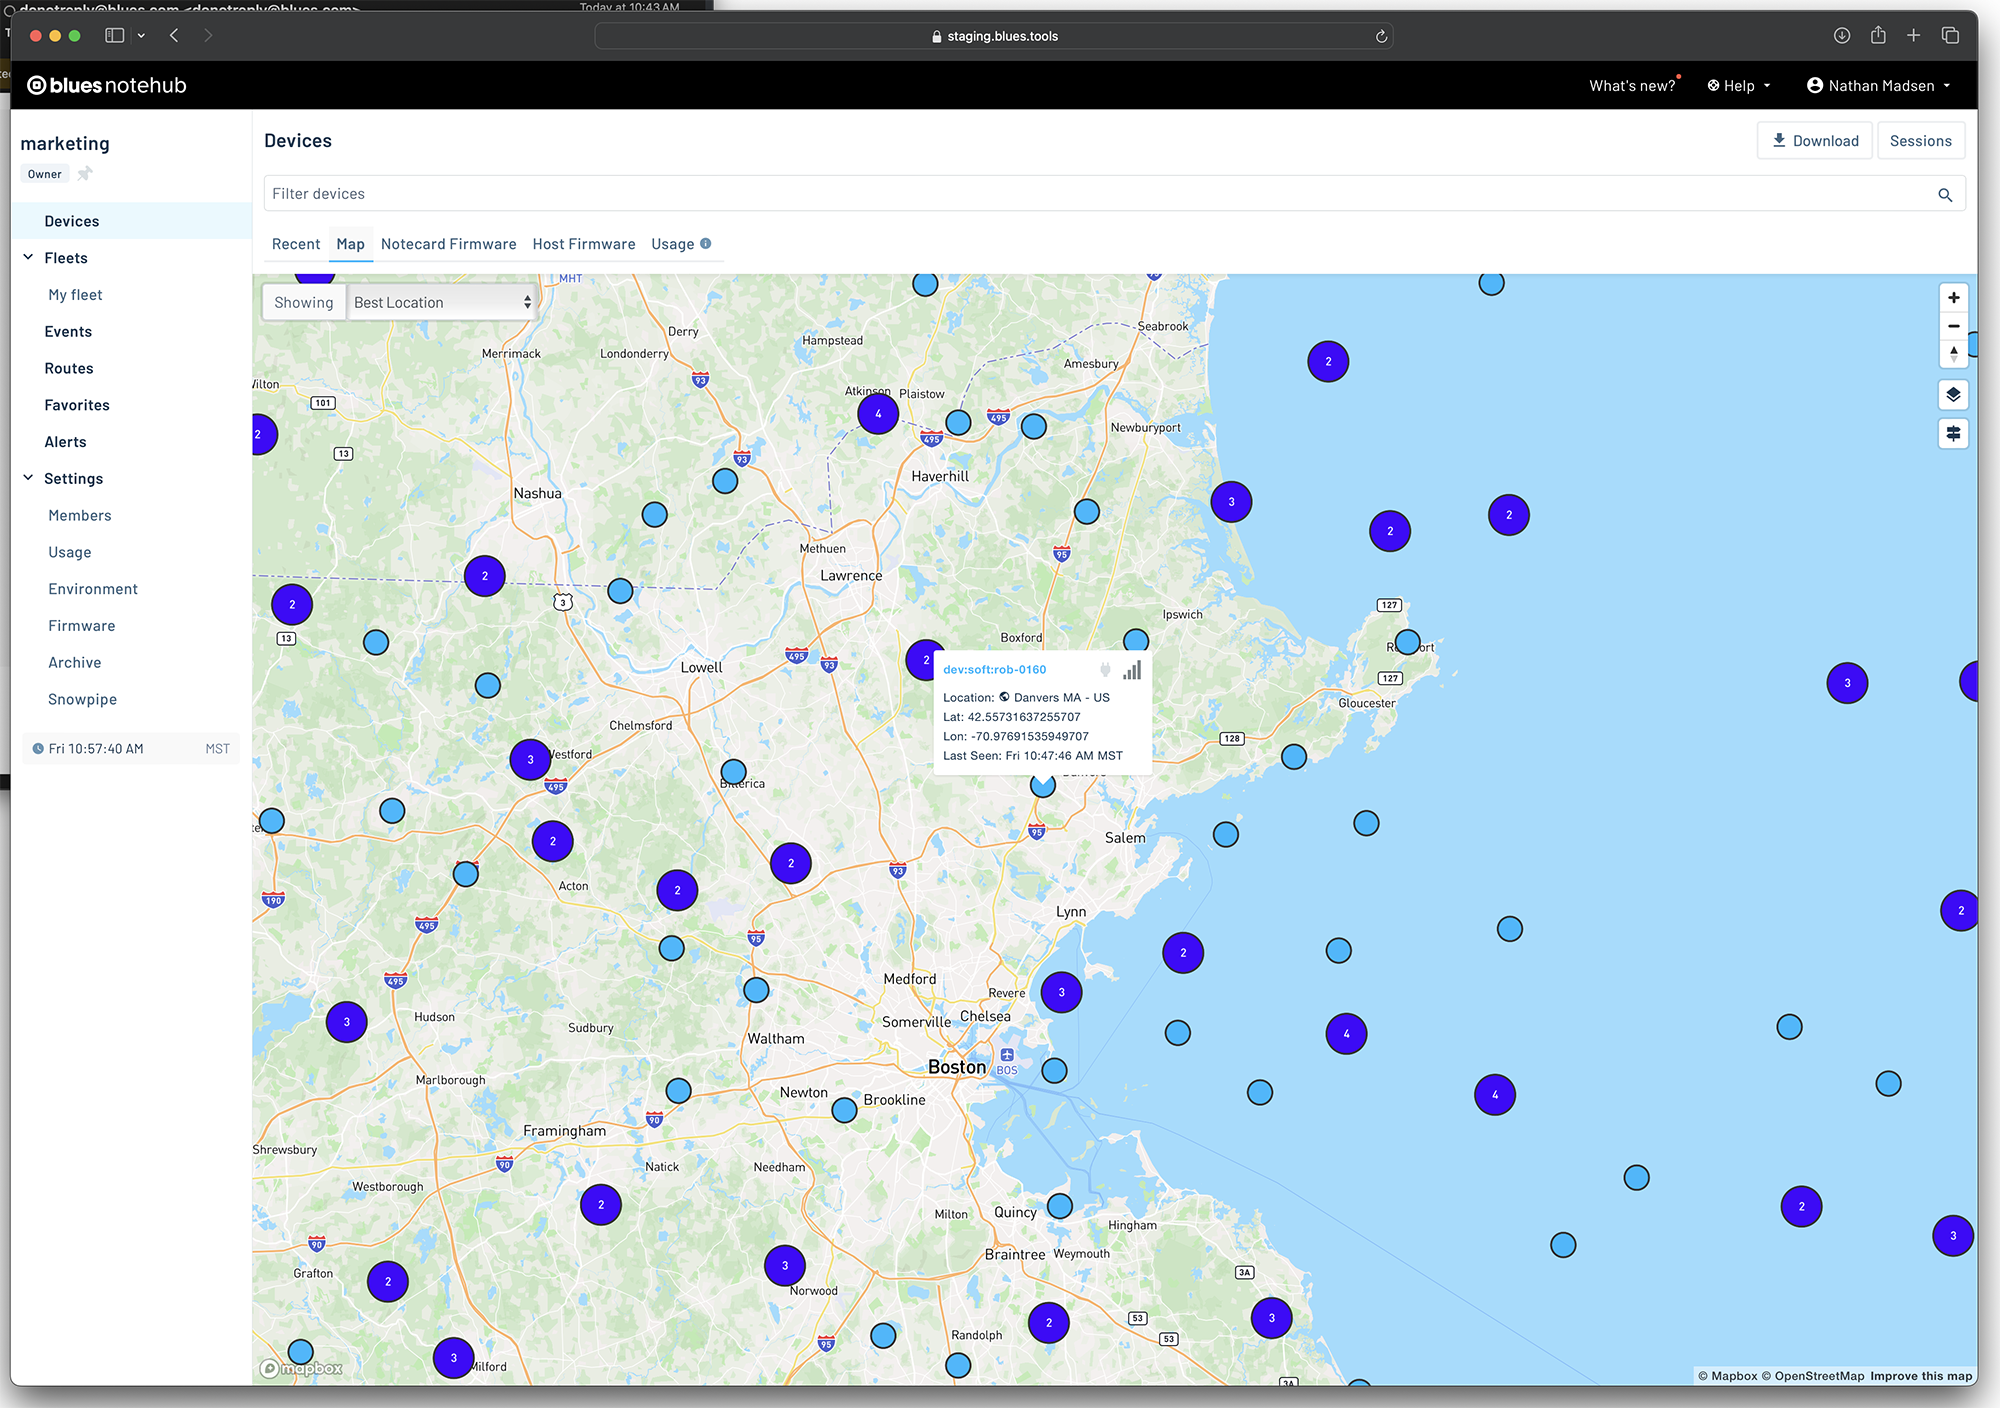Screen dimensions: 2000x1408
Task: Reset map bearing with compass button
Action: click(x=1953, y=354)
